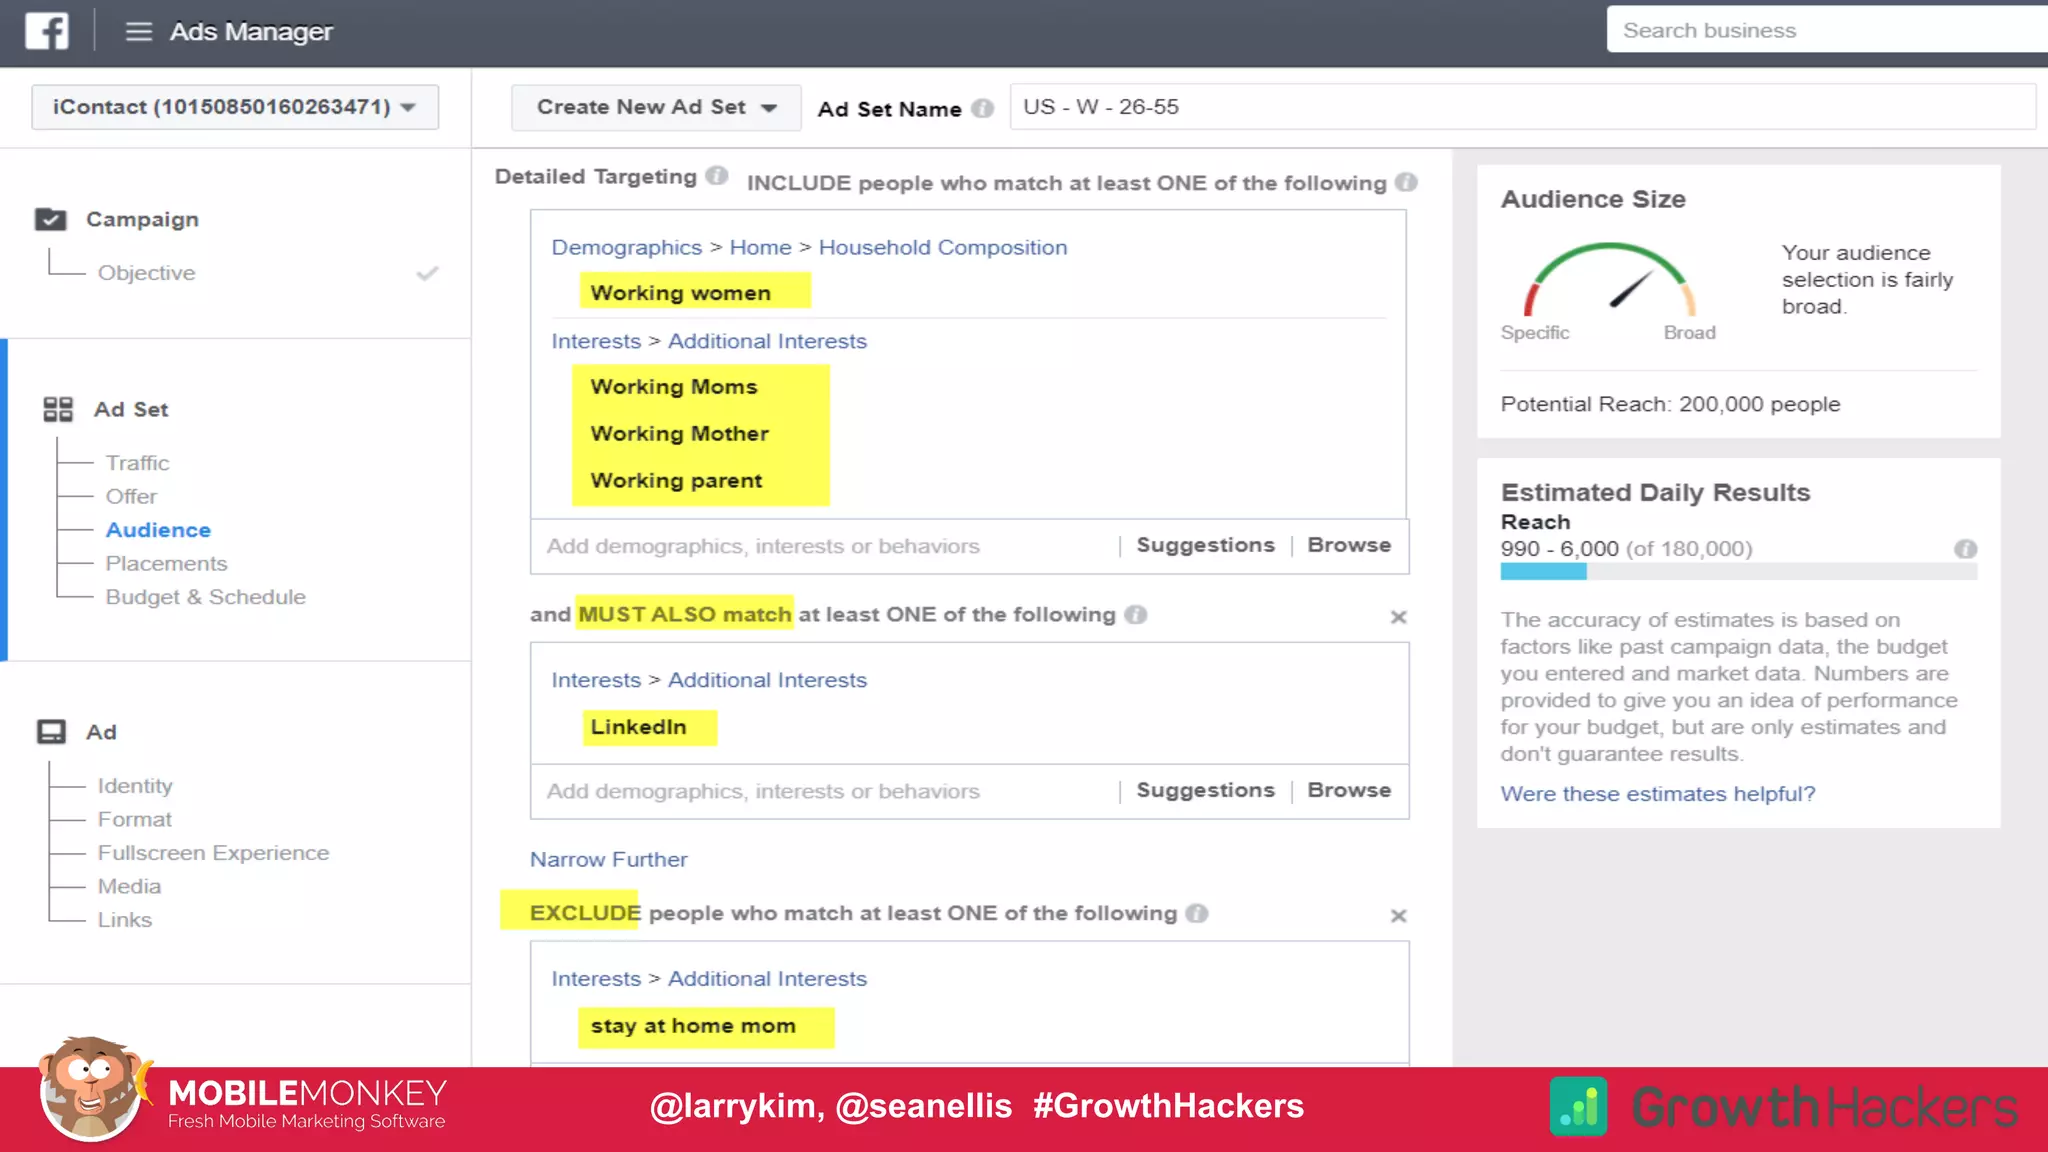Click the Household Composition breadcrumb link
The image size is (2048, 1152).
pyautogui.click(x=942, y=247)
